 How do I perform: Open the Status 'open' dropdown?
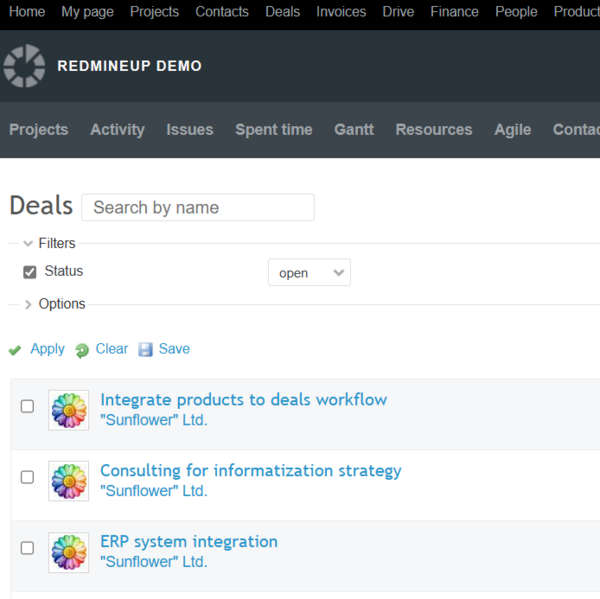point(309,272)
